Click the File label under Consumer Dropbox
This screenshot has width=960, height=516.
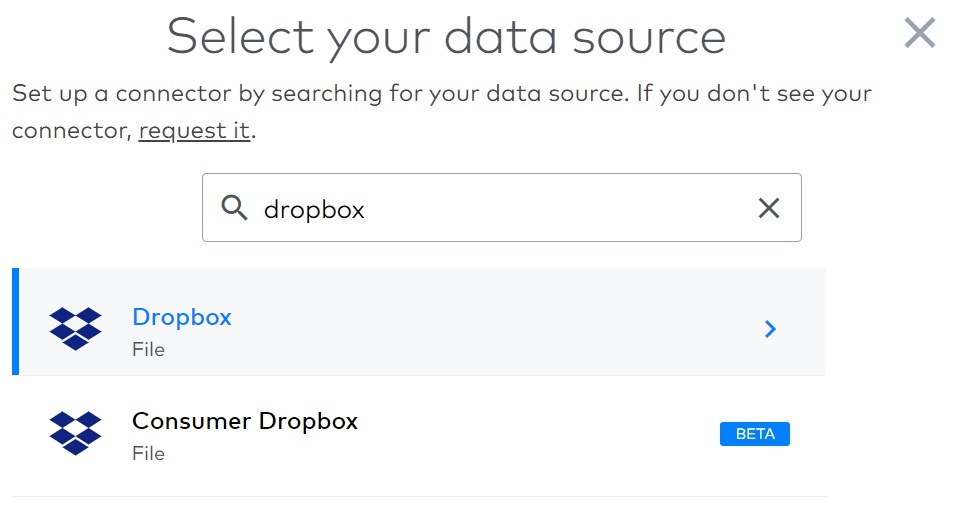pos(148,454)
